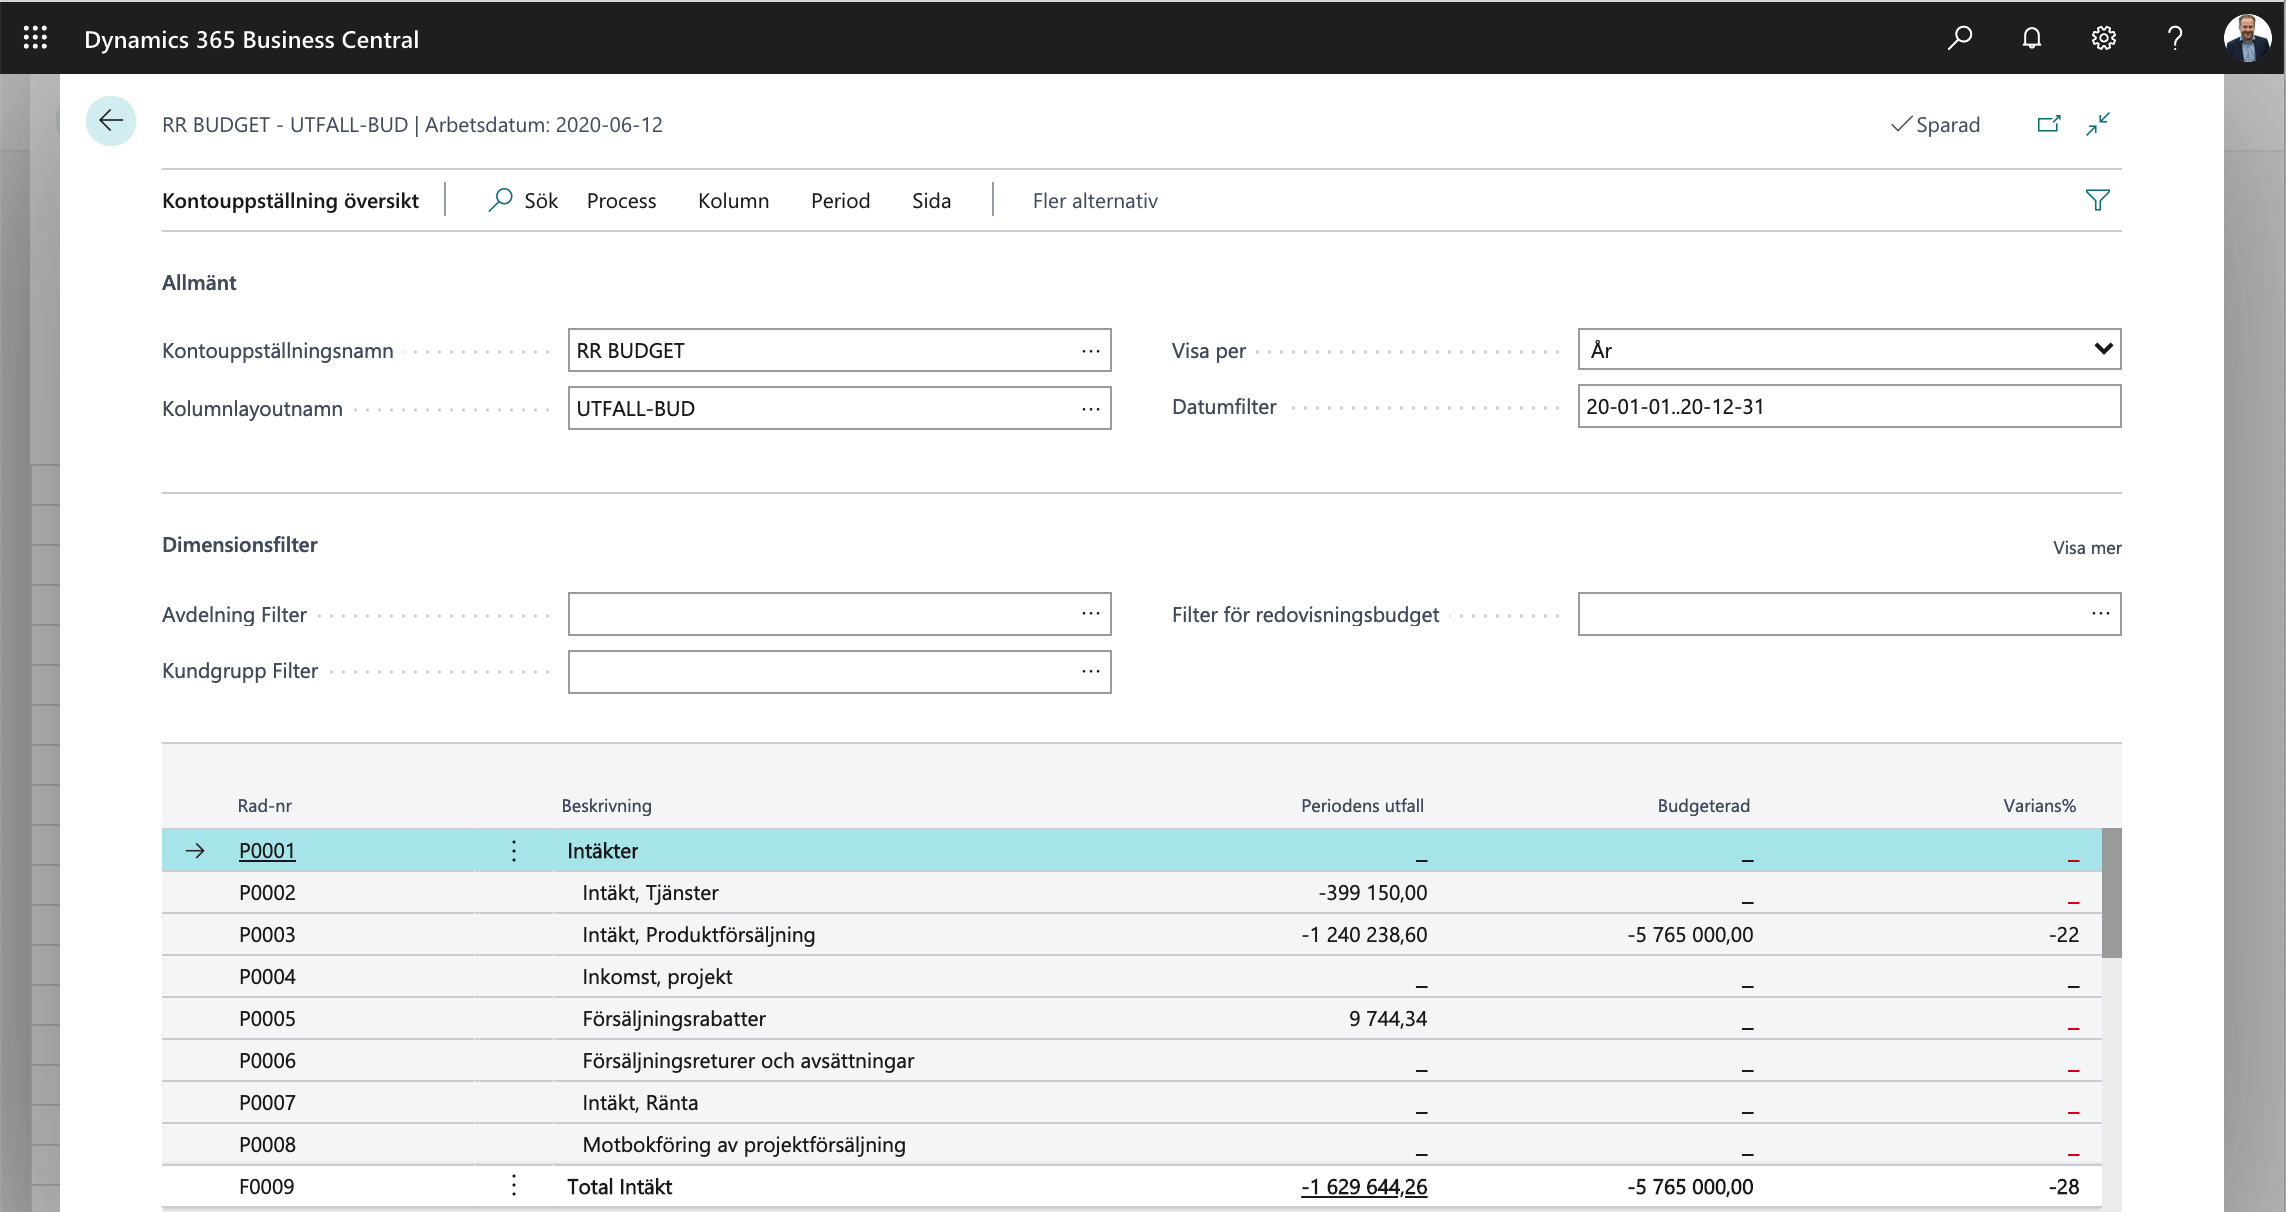2286x1212 pixels.
Task: Open the Period menu
Action: tap(840, 200)
